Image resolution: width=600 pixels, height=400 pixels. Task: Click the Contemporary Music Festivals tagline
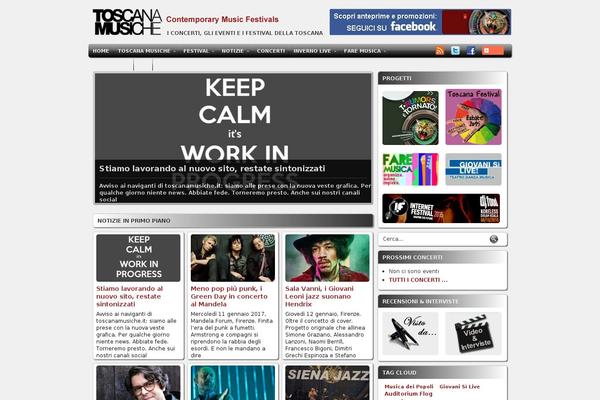(x=222, y=19)
